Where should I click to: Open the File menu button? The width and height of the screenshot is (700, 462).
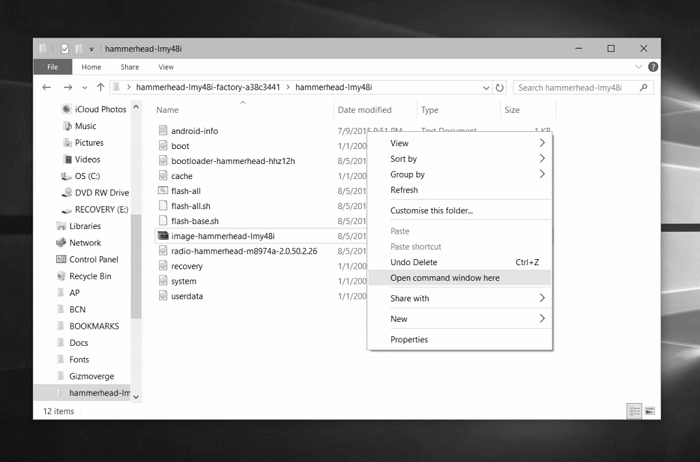[x=52, y=67]
